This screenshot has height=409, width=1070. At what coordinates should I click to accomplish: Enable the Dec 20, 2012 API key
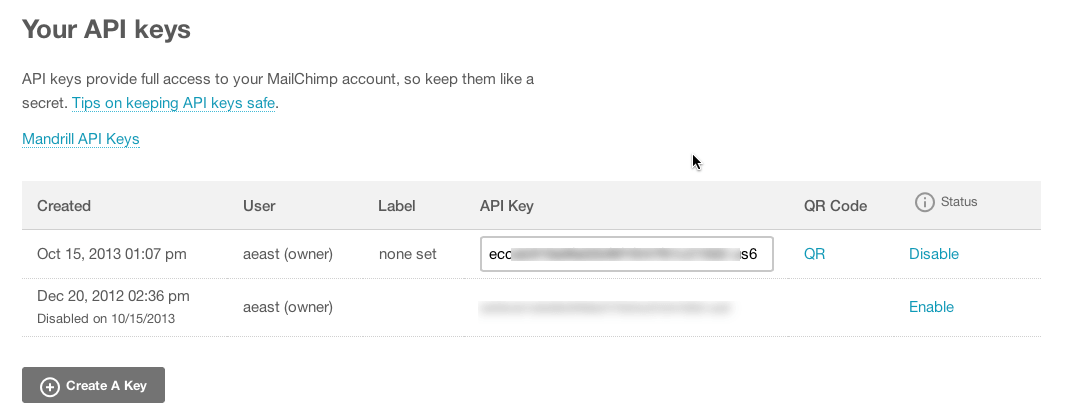[x=931, y=307]
